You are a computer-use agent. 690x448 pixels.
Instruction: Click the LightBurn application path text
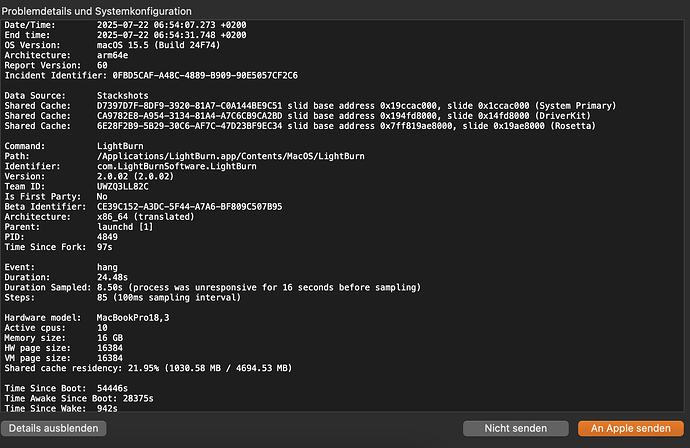(229, 155)
